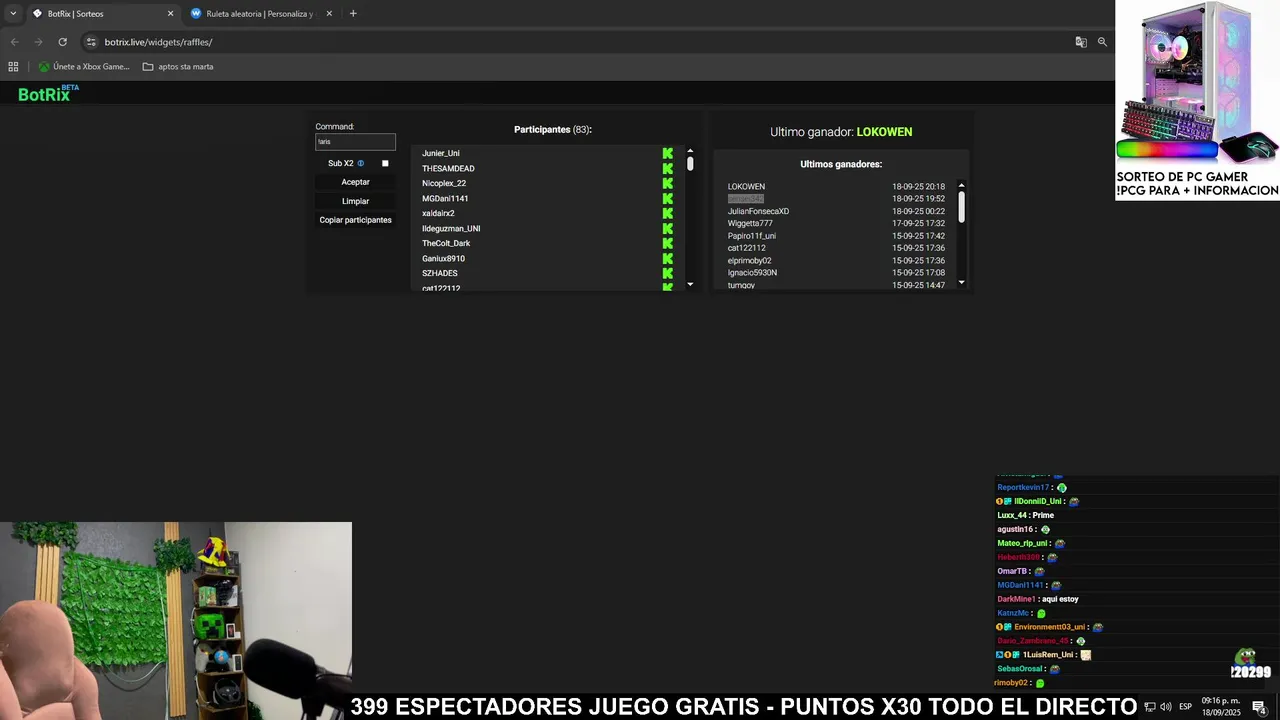
Task: Enable the Sub X2 checkbox
Action: click(x=385, y=163)
